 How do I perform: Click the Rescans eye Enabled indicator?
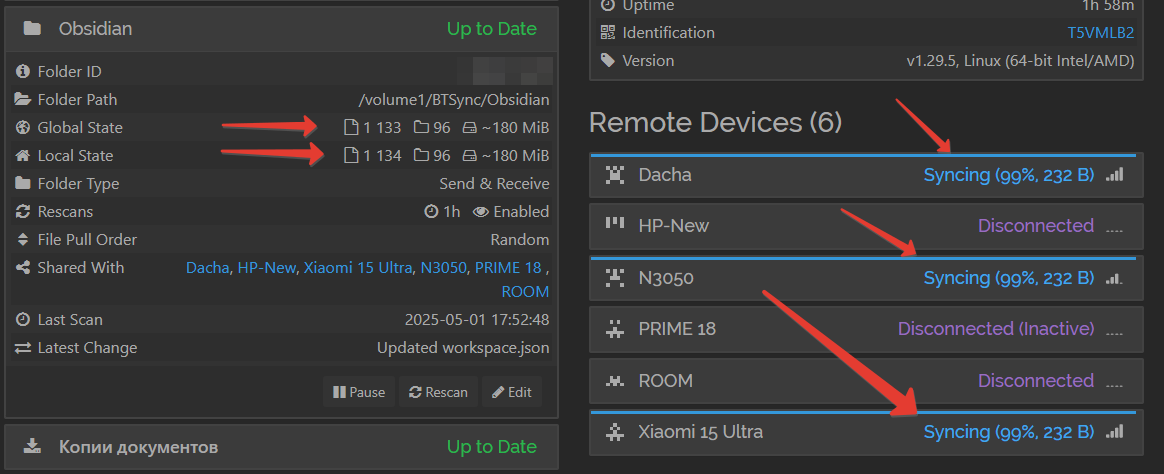click(511, 211)
